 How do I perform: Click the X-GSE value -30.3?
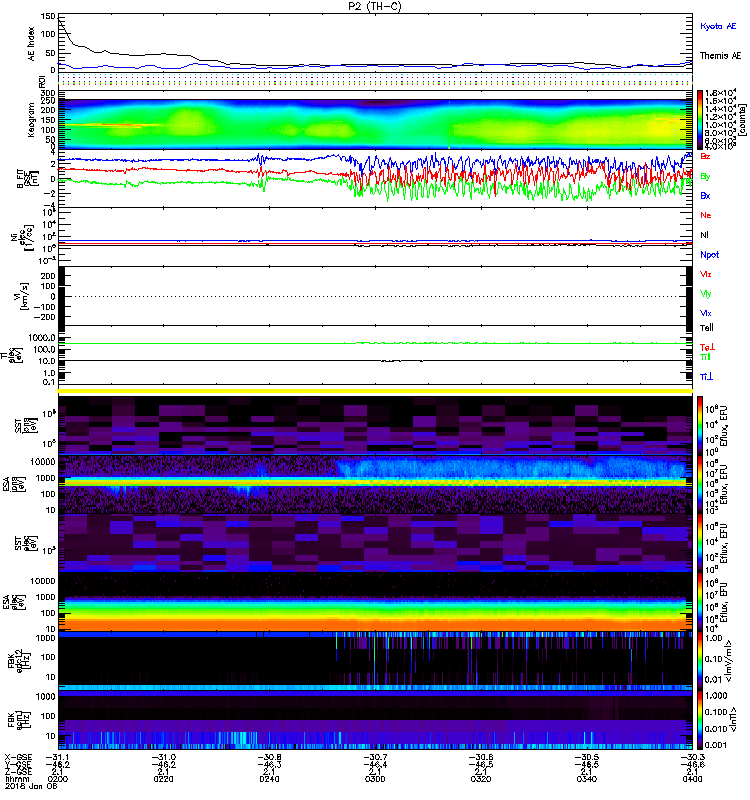(x=692, y=757)
